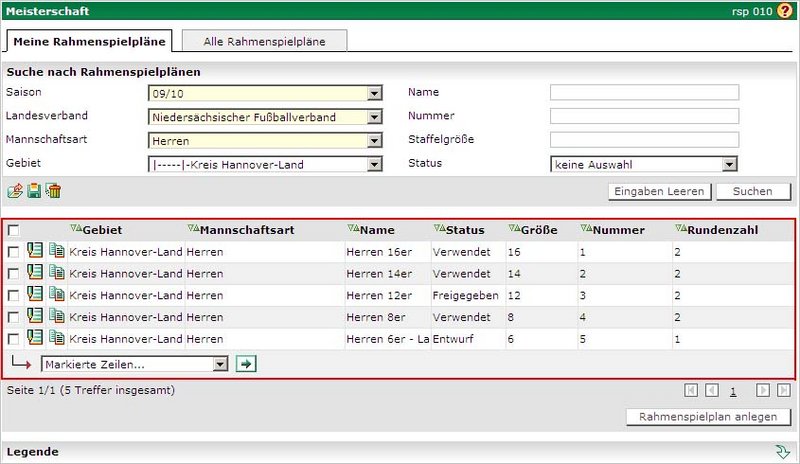Open the Saison dropdown showing 09/10

pyautogui.click(x=264, y=93)
